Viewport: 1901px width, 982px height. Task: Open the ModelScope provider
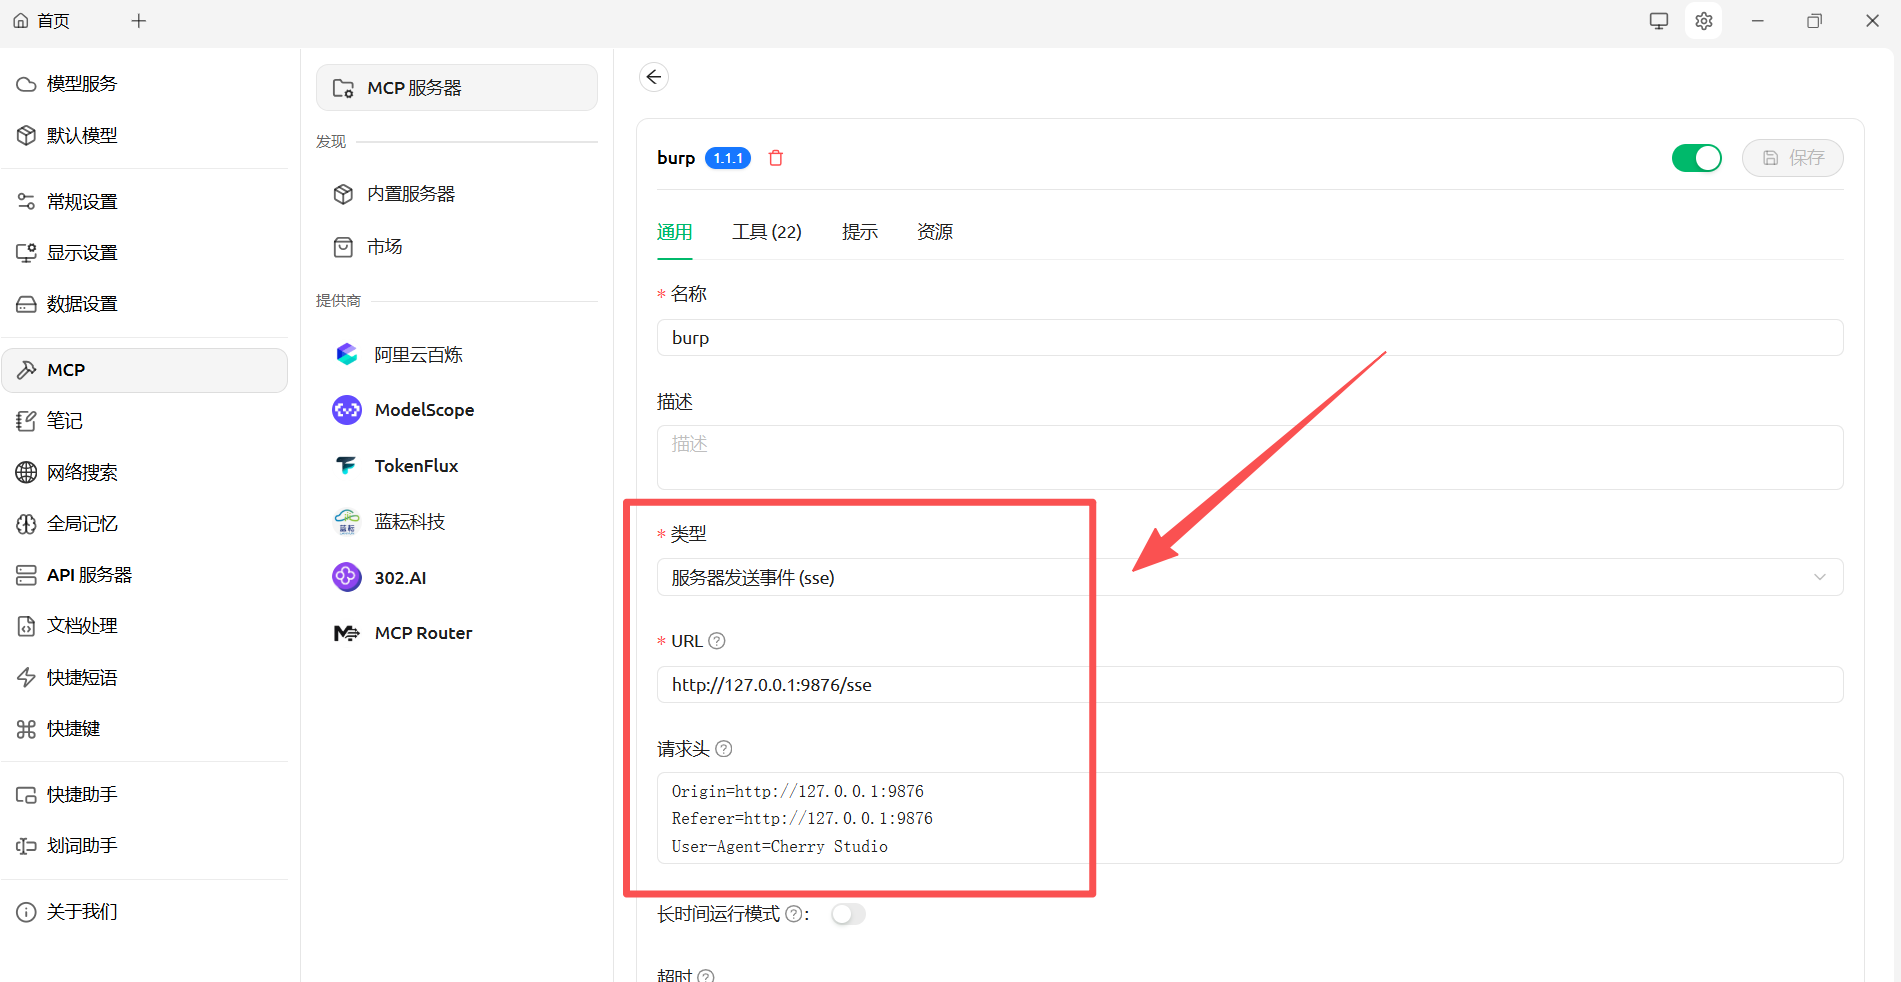click(x=423, y=410)
